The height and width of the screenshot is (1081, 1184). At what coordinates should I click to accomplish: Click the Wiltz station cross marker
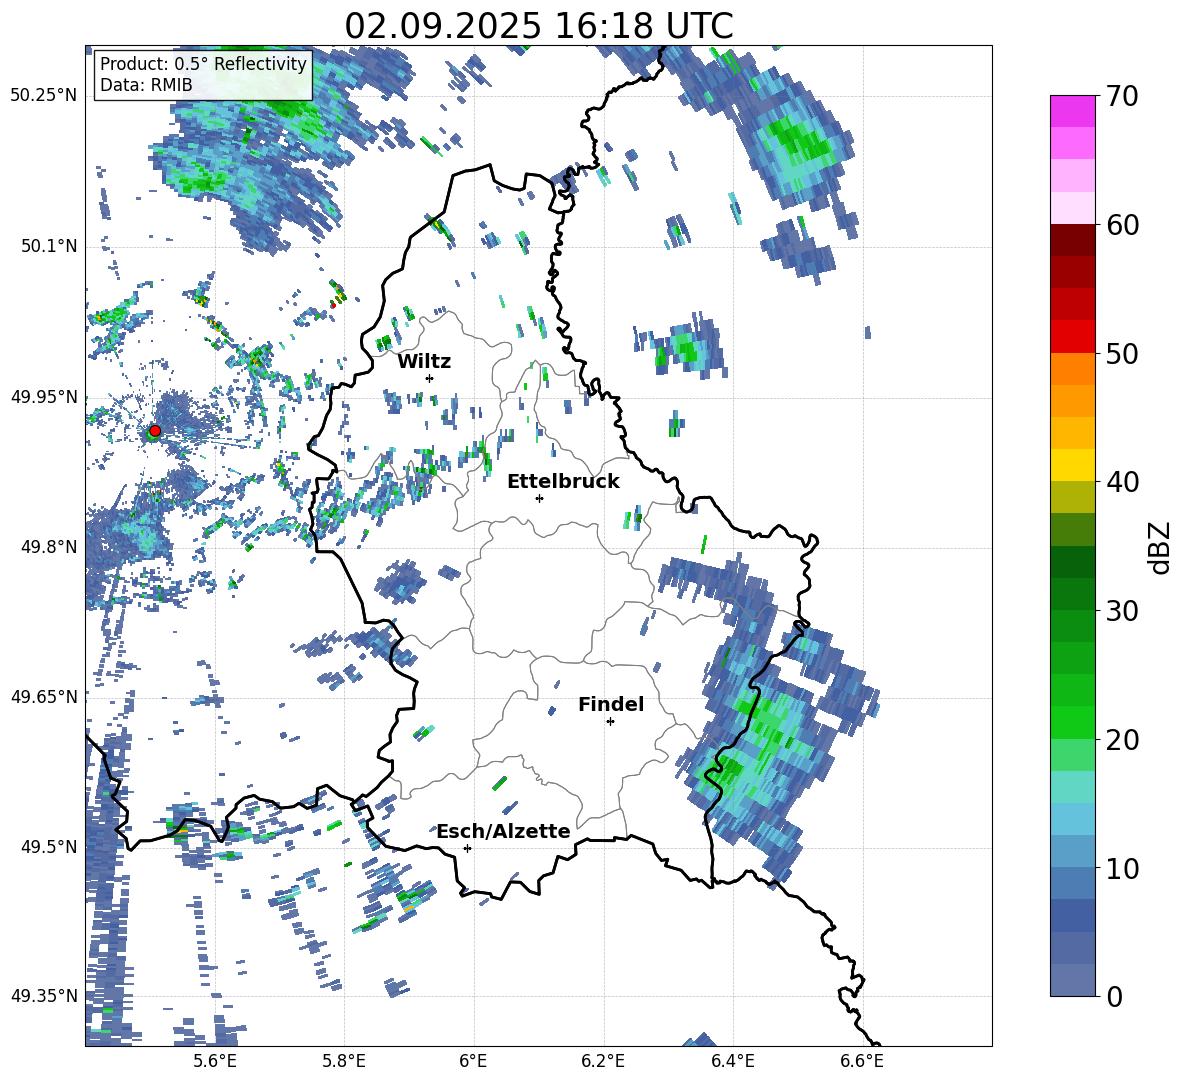[430, 378]
